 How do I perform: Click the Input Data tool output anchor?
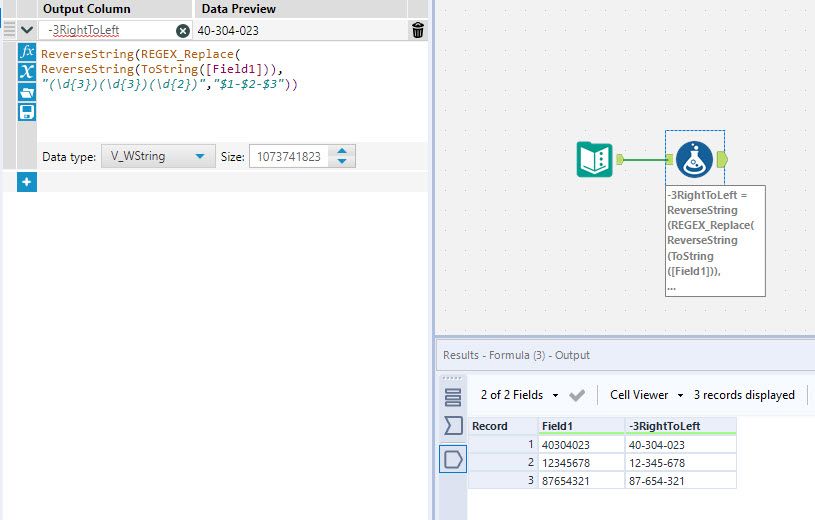[620, 159]
